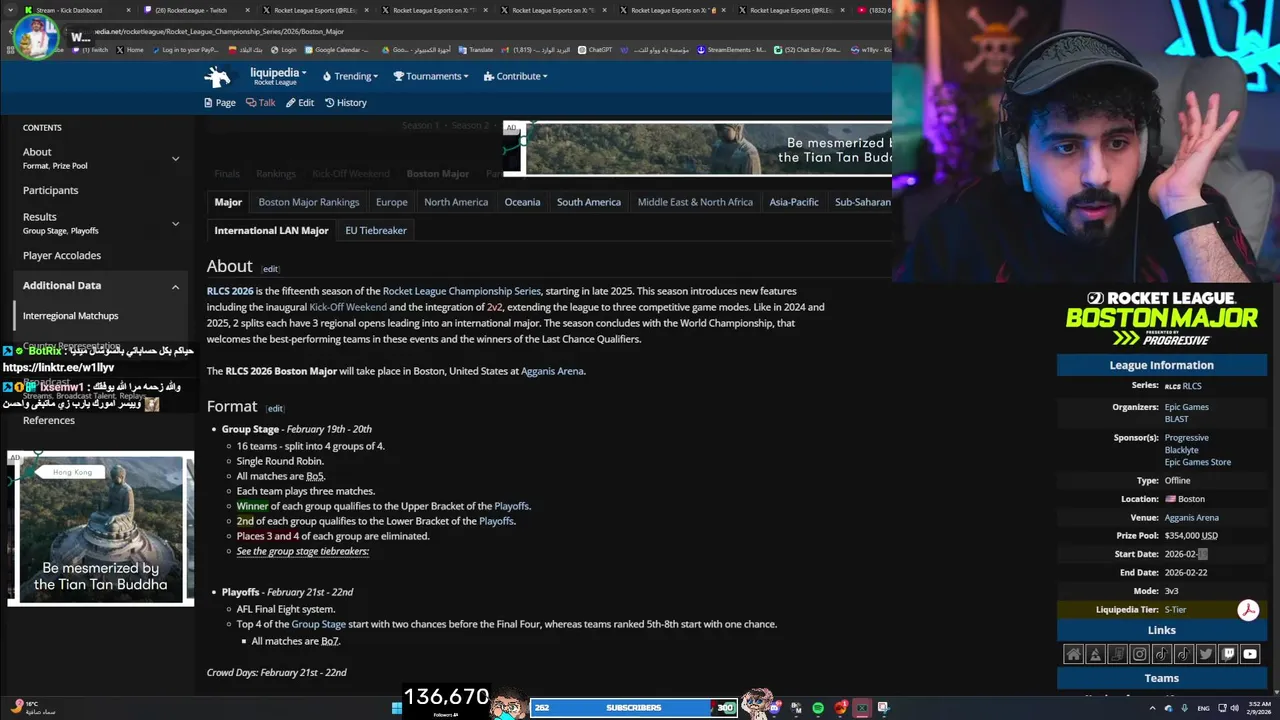Jump to Participants in contents sidebar
Image resolution: width=1280 pixels, height=720 pixels.
(50, 190)
